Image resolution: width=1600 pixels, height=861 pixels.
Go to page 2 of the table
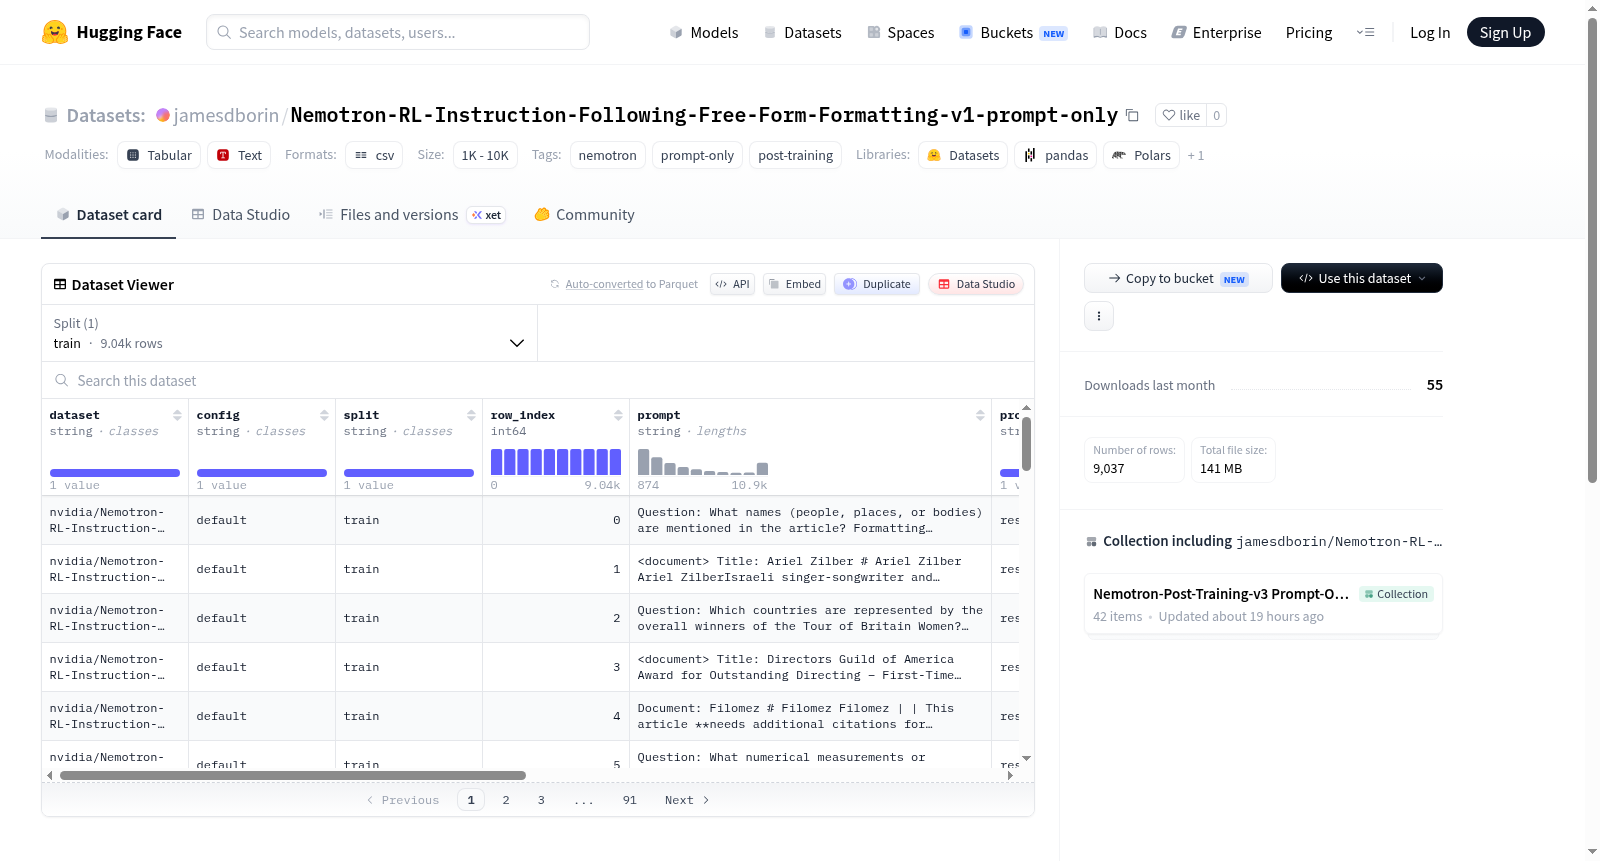pos(506,800)
